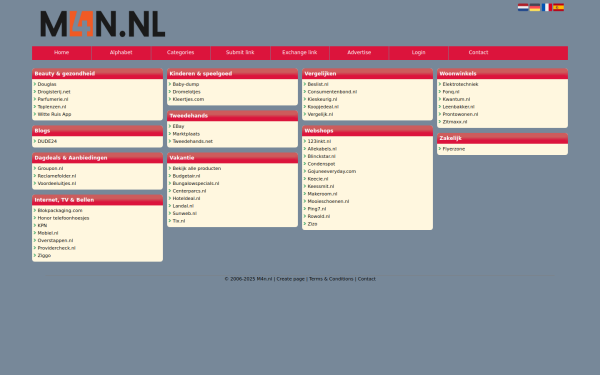Image resolution: width=600 pixels, height=375 pixels.
Task: Go to the Categories menu item
Action: pos(181,52)
